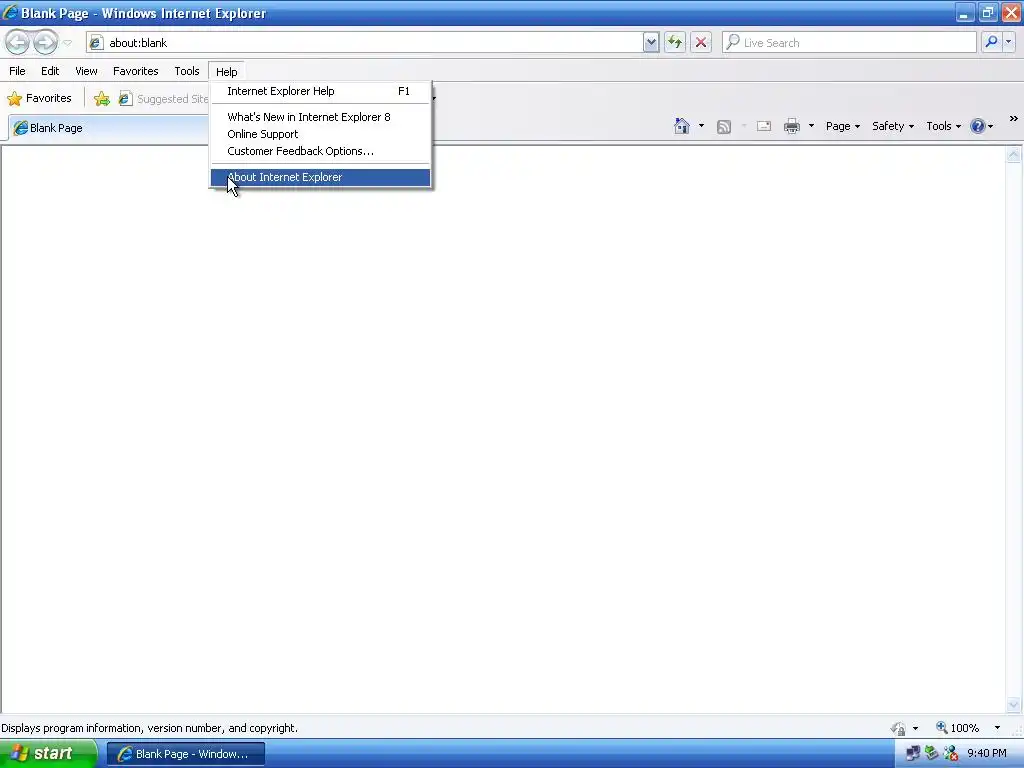Select Online Support from Help menu

(x=320, y=134)
